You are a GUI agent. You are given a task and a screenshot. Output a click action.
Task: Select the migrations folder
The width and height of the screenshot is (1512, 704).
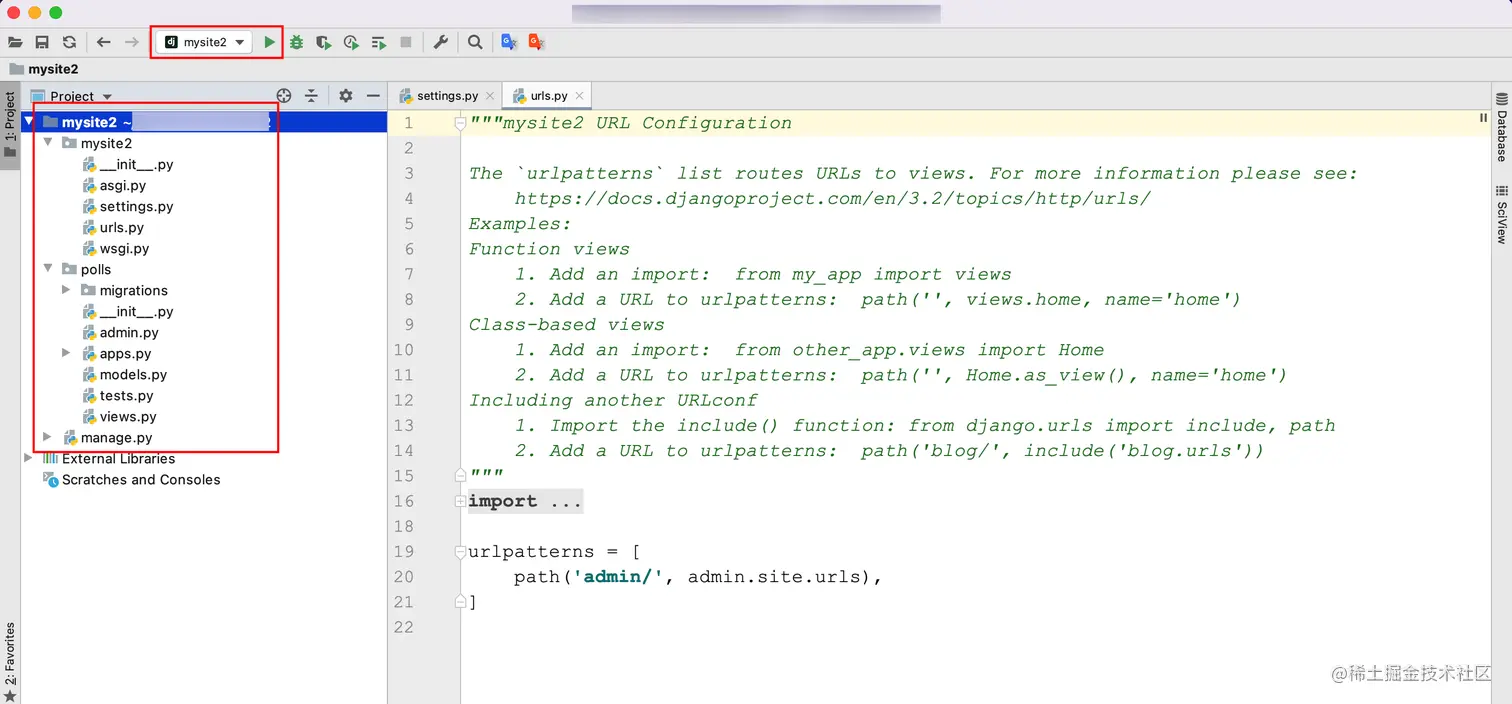133,290
